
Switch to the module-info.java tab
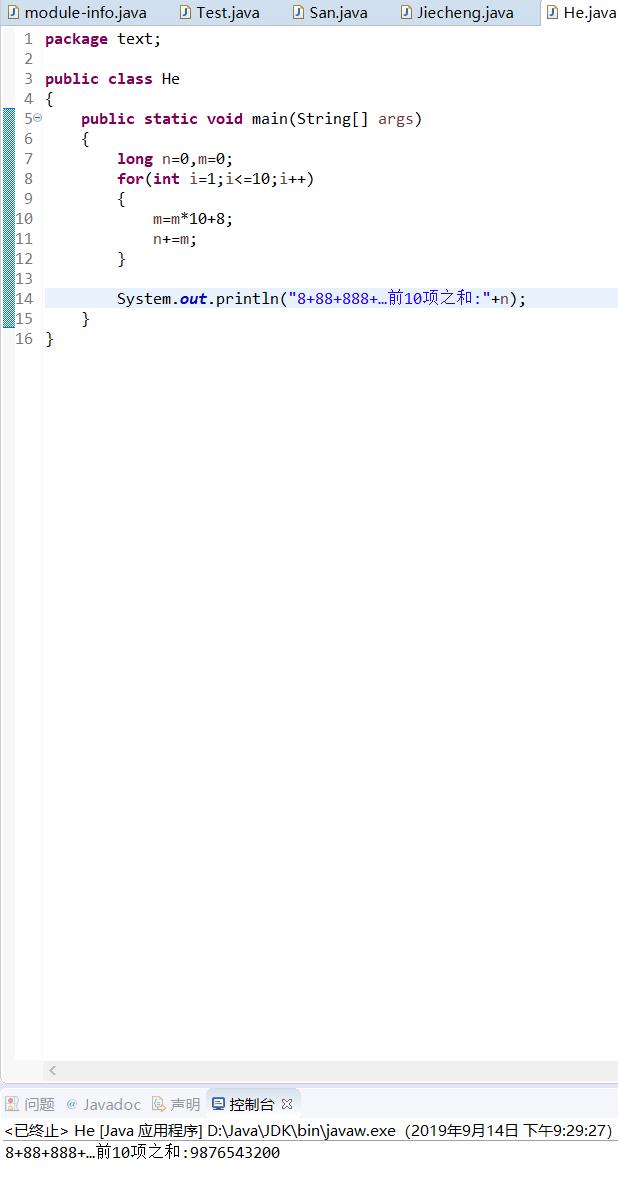(77, 13)
